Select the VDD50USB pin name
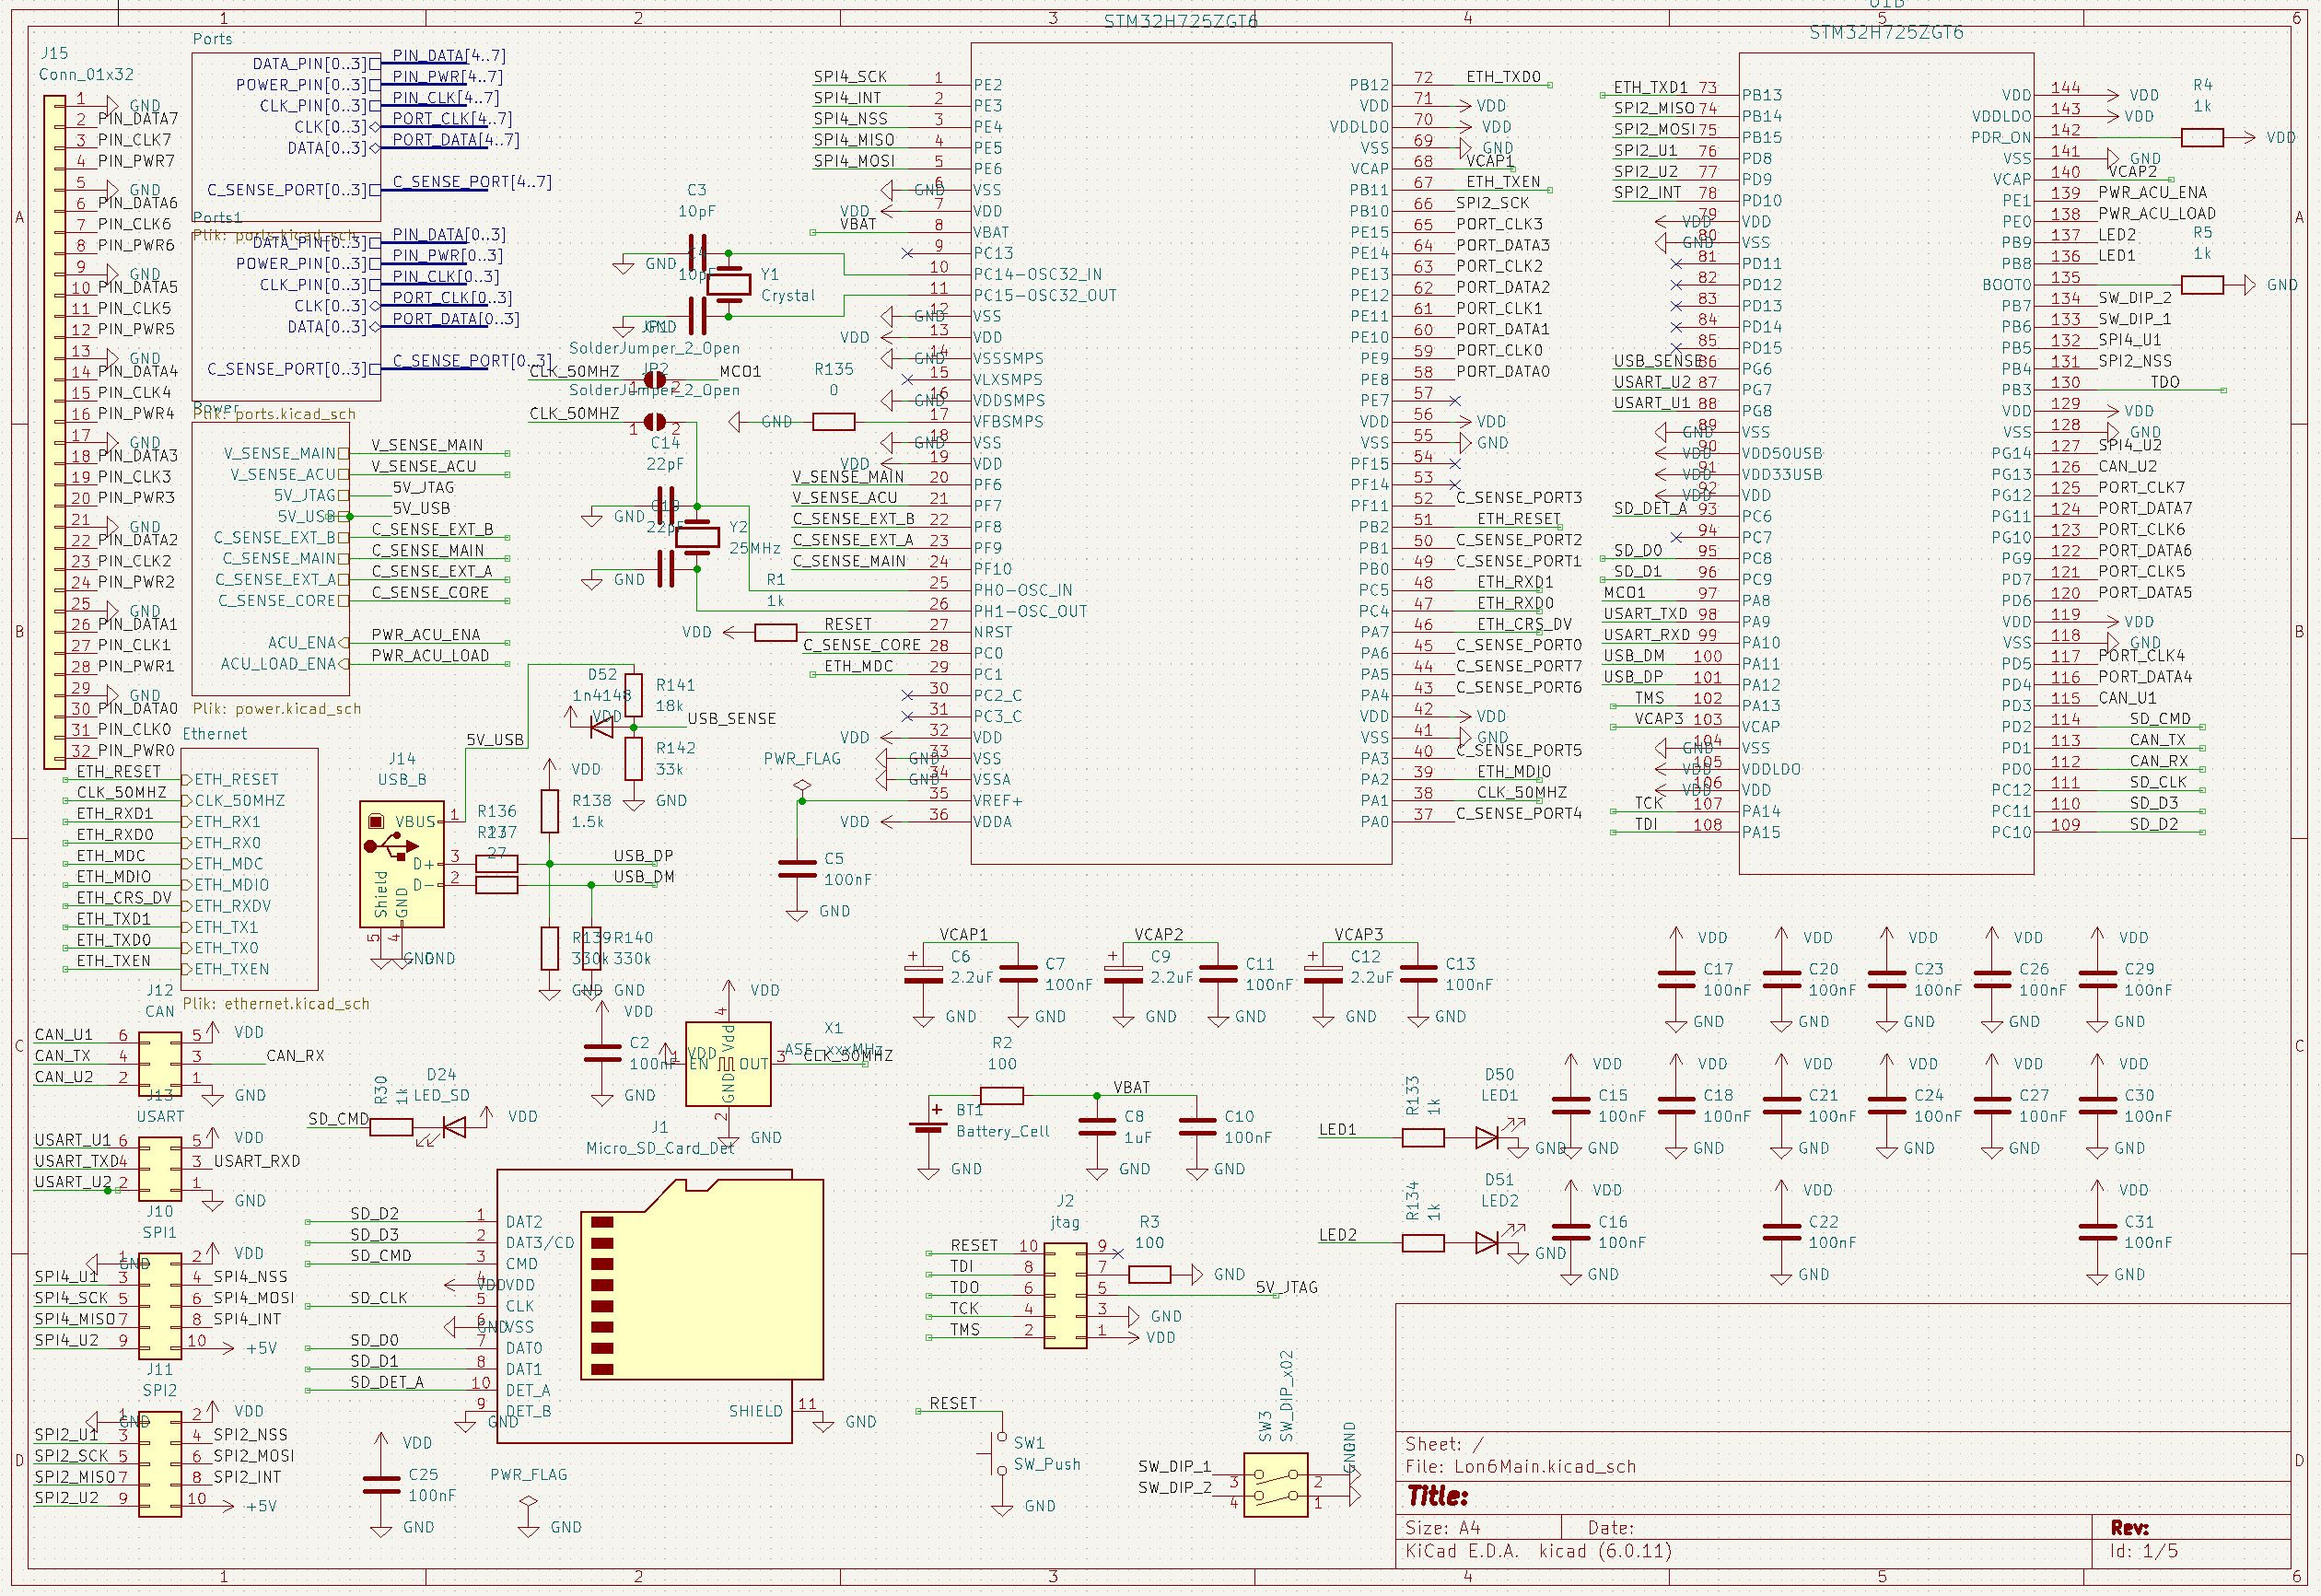Viewport: 2321px width, 1596px height. click(x=1782, y=453)
